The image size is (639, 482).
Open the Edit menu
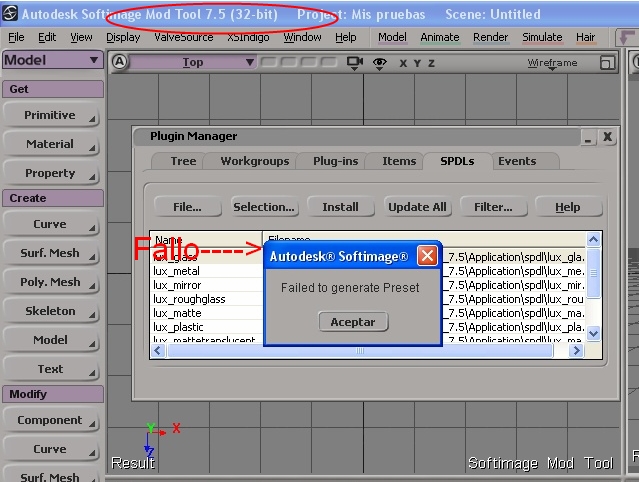(x=47, y=37)
